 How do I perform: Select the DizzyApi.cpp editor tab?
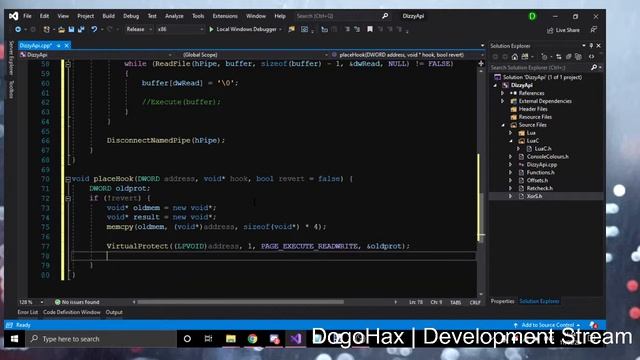coord(36,45)
